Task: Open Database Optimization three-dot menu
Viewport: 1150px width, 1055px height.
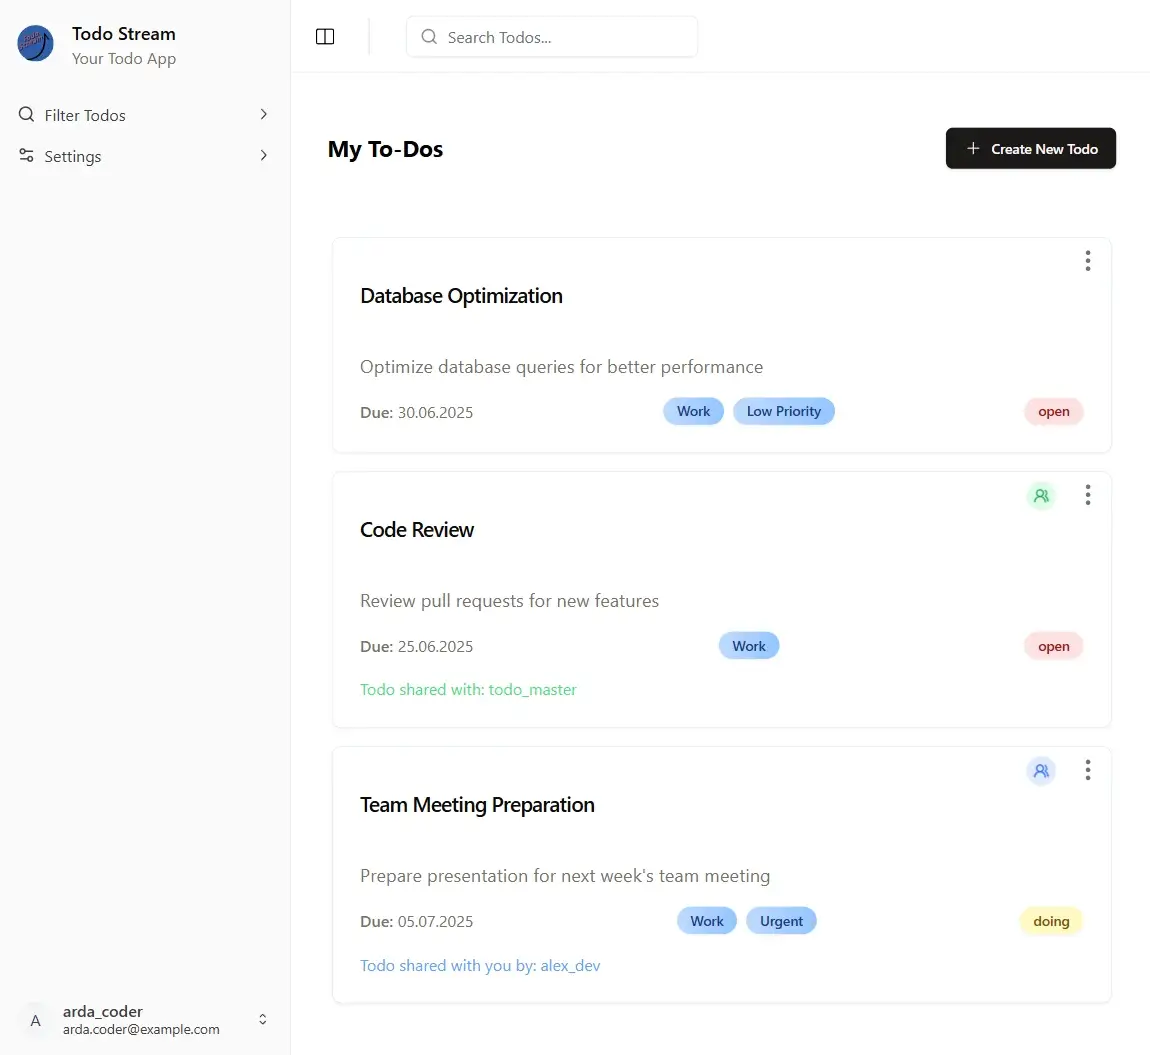Action: pos(1087,261)
